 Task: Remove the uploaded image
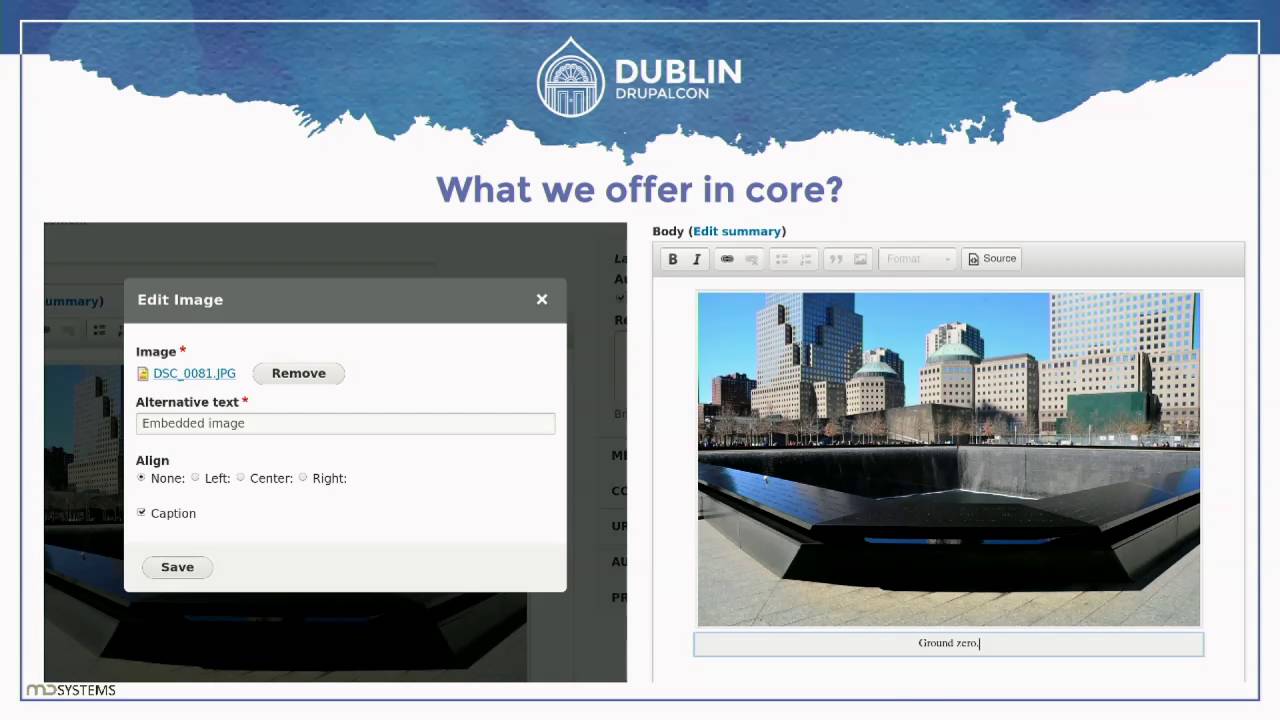tap(299, 373)
